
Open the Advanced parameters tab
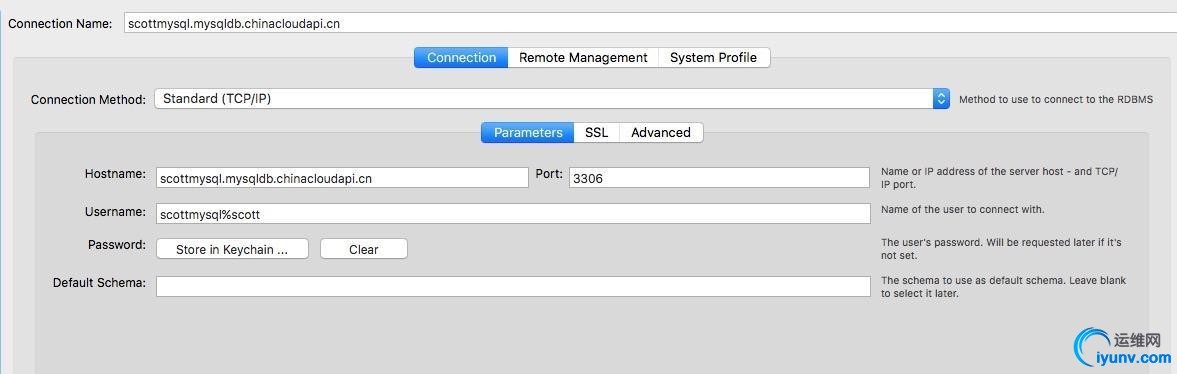(661, 133)
